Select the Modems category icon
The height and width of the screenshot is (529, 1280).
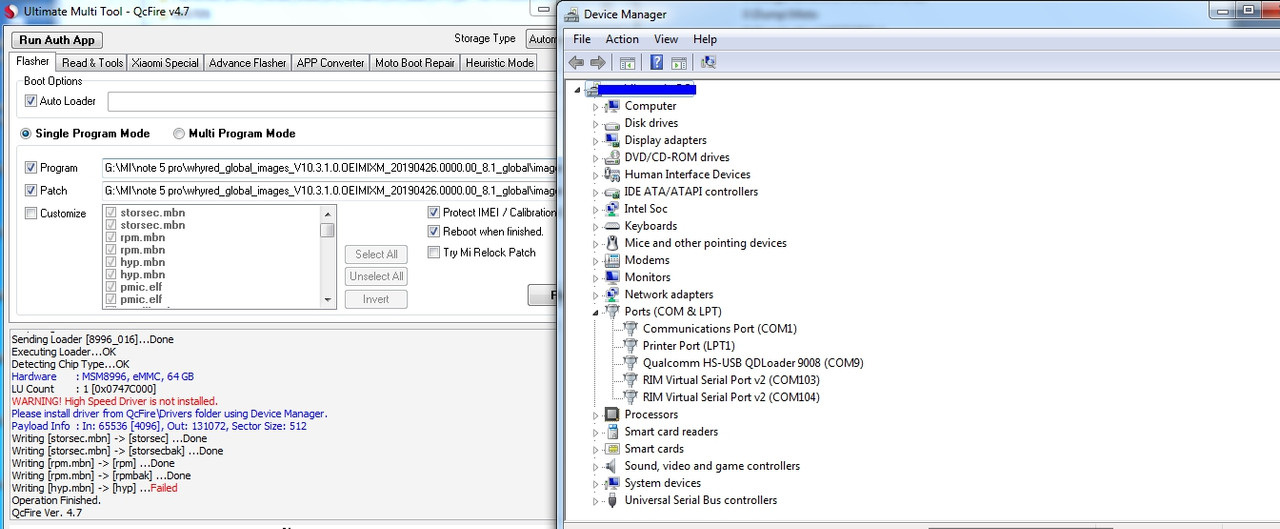(612, 260)
